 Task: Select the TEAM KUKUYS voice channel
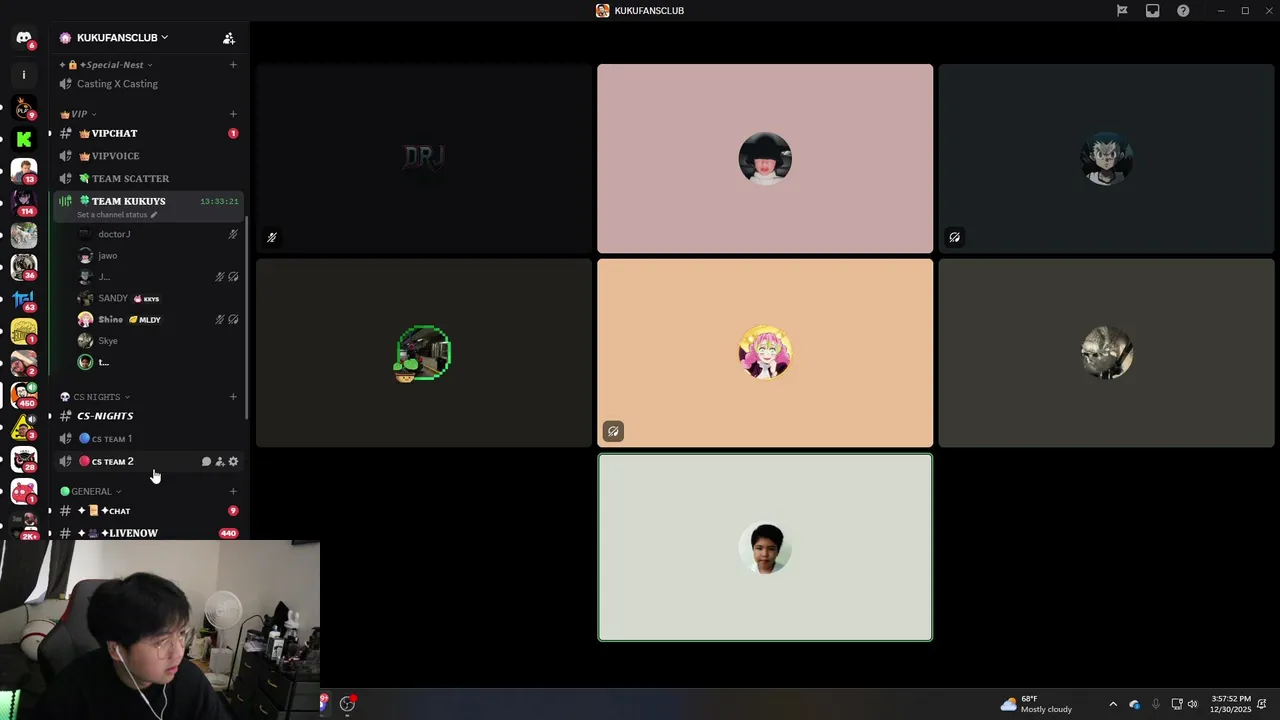point(148,201)
